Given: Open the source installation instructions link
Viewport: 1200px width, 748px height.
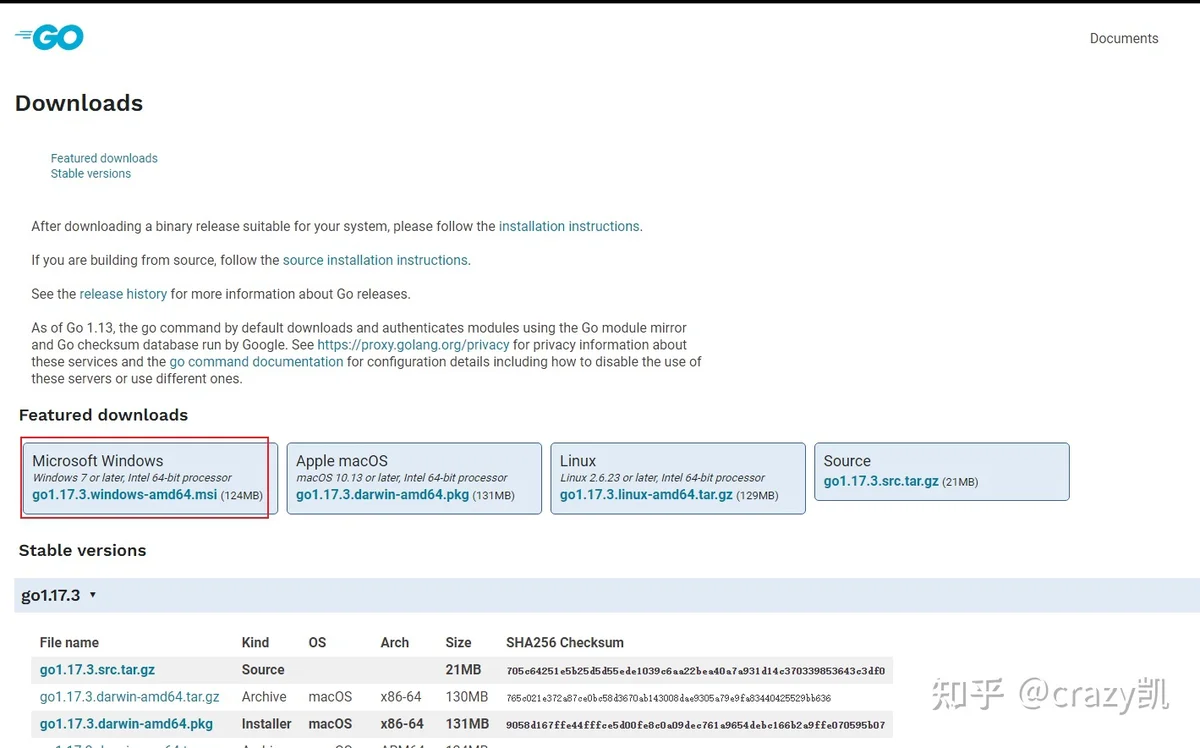Looking at the screenshot, I should [x=375, y=260].
